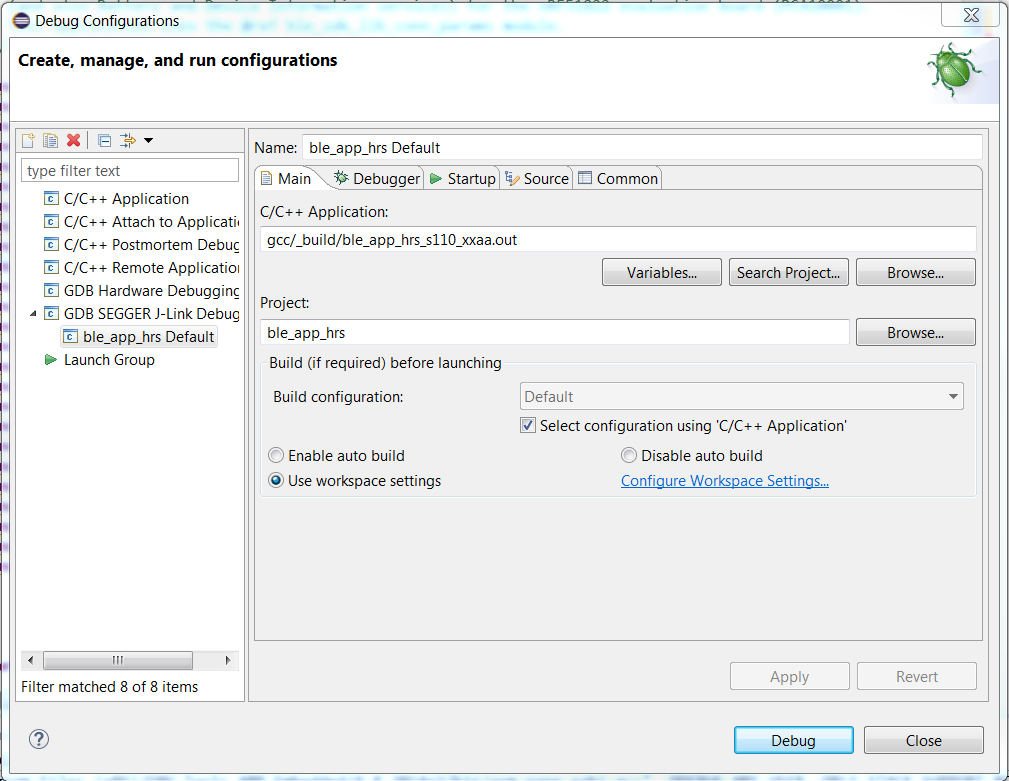
Task: Switch to the Debugger tab
Action: click(x=376, y=178)
